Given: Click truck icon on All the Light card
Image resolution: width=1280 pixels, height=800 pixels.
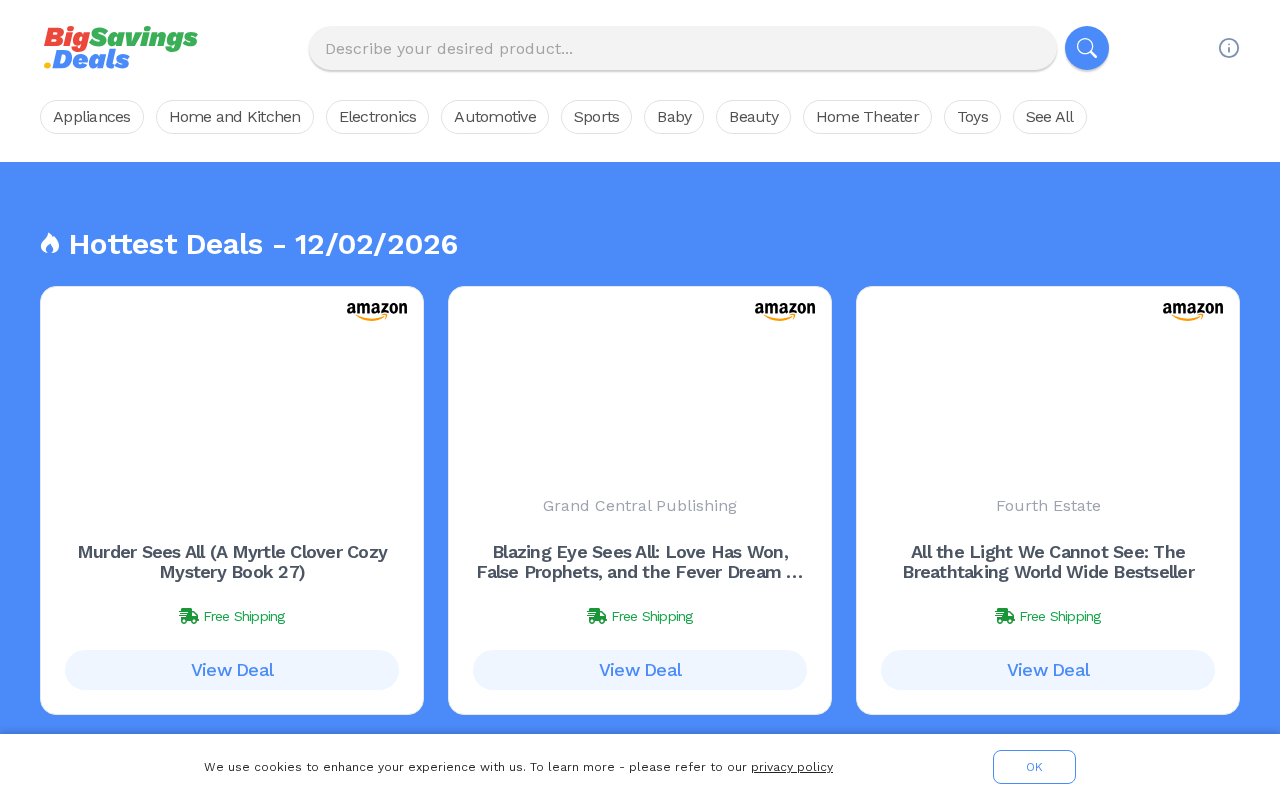Looking at the screenshot, I should [1005, 616].
